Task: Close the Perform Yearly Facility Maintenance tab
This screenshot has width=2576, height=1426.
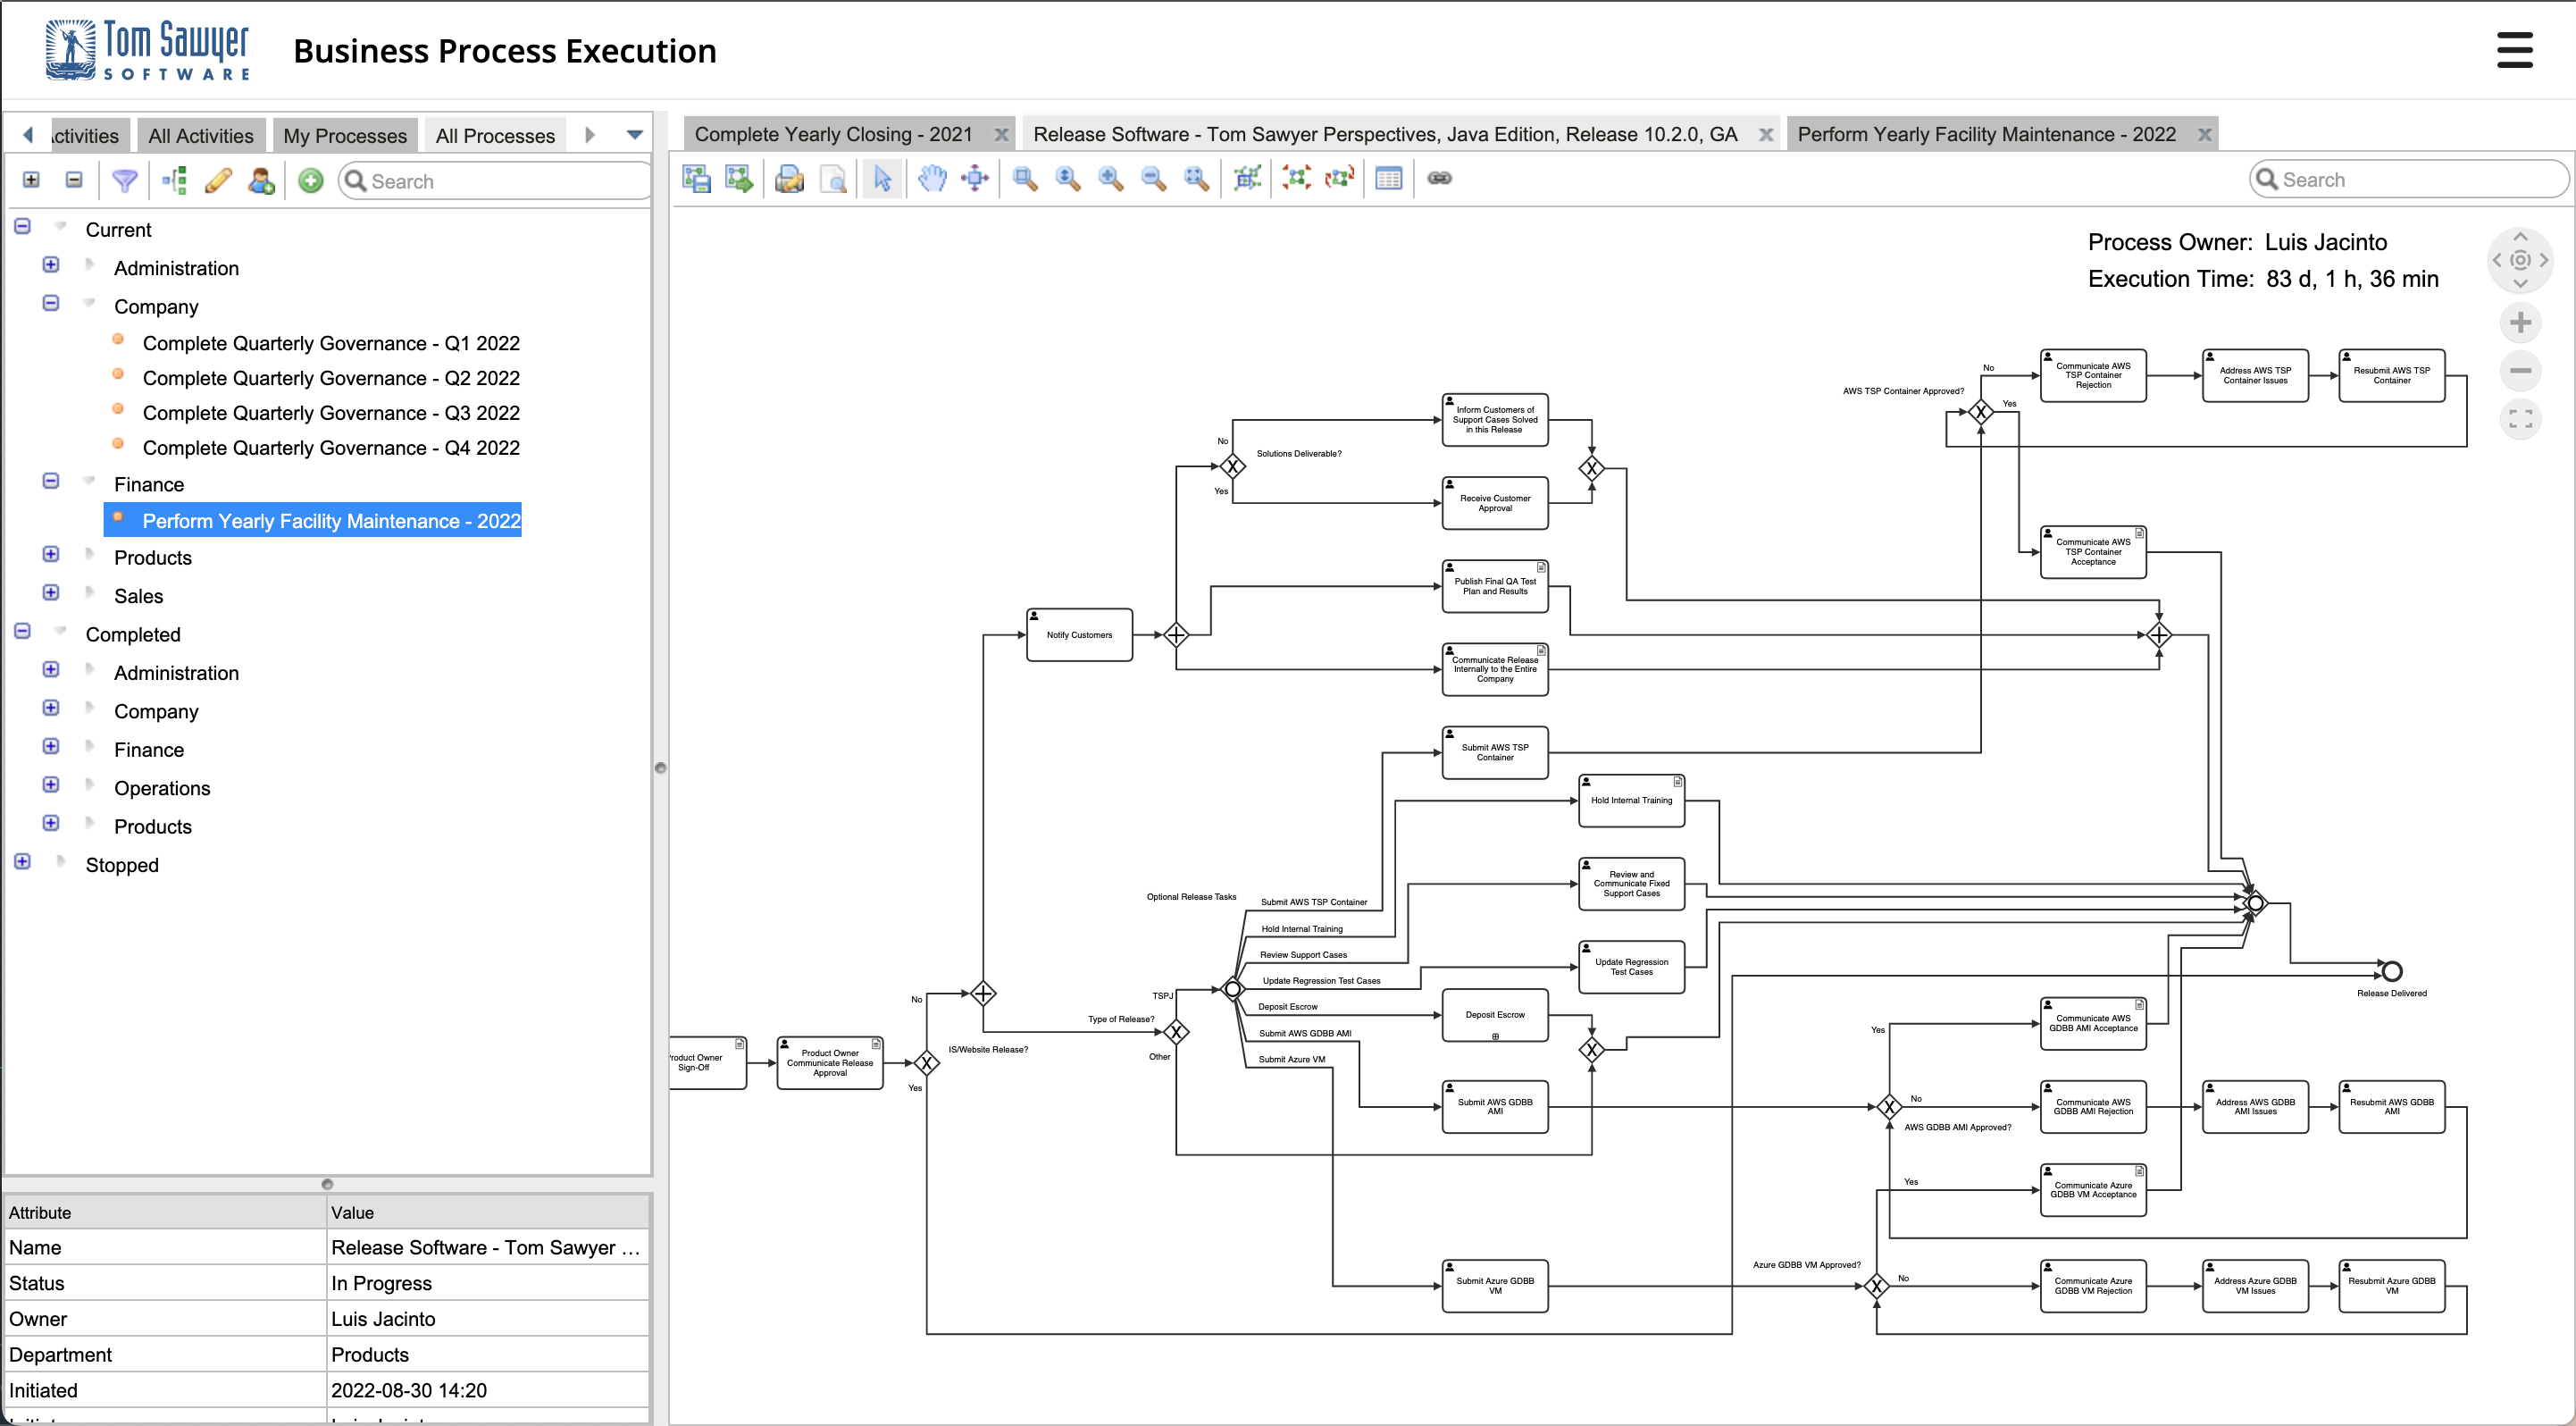Action: pyautogui.click(x=2204, y=135)
